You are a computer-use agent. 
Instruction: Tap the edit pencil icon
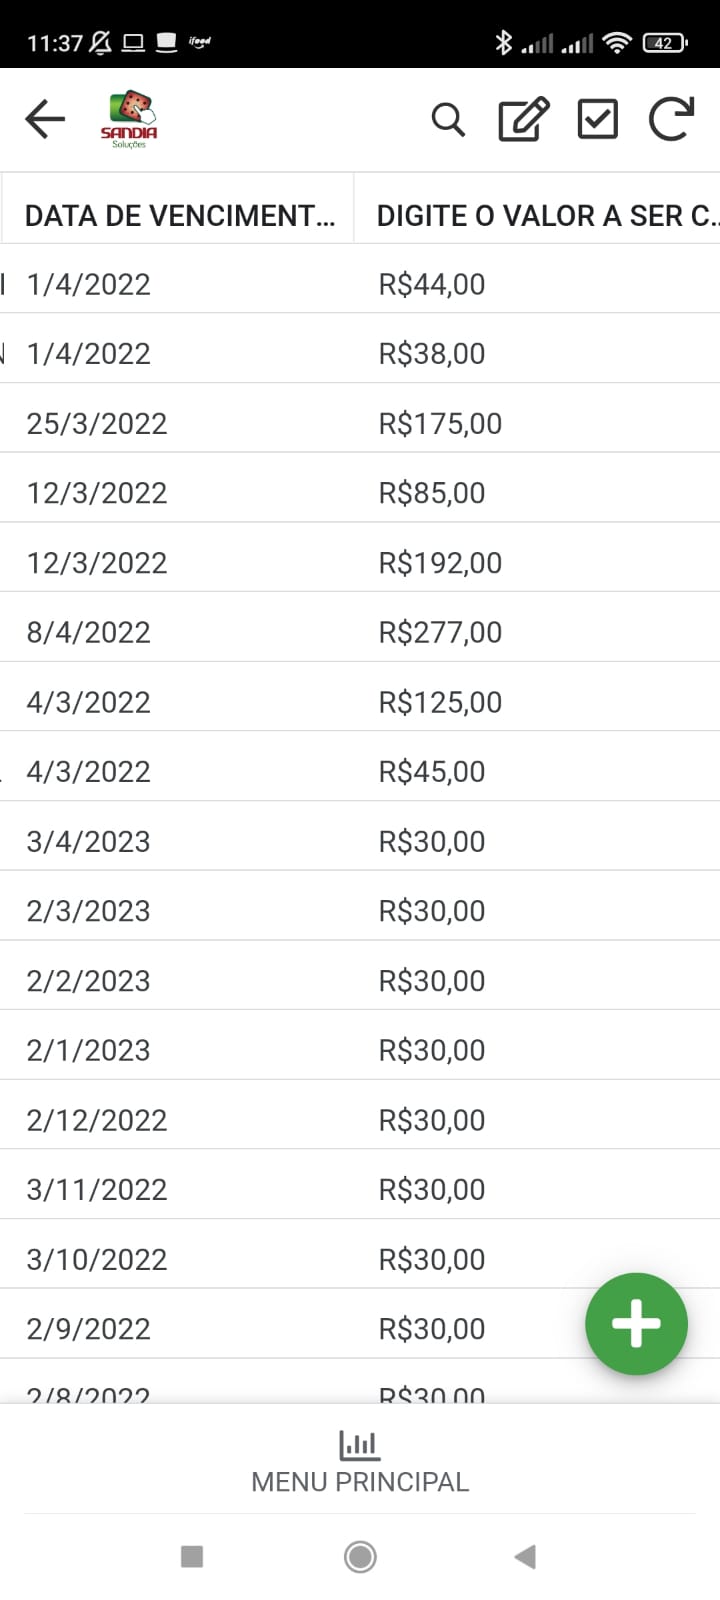(x=523, y=120)
